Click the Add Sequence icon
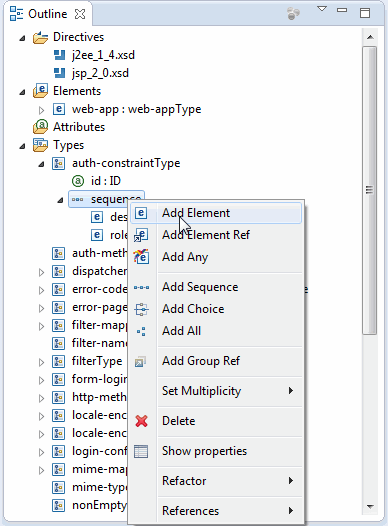Viewport: 388px width, 526px height. pos(141,287)
